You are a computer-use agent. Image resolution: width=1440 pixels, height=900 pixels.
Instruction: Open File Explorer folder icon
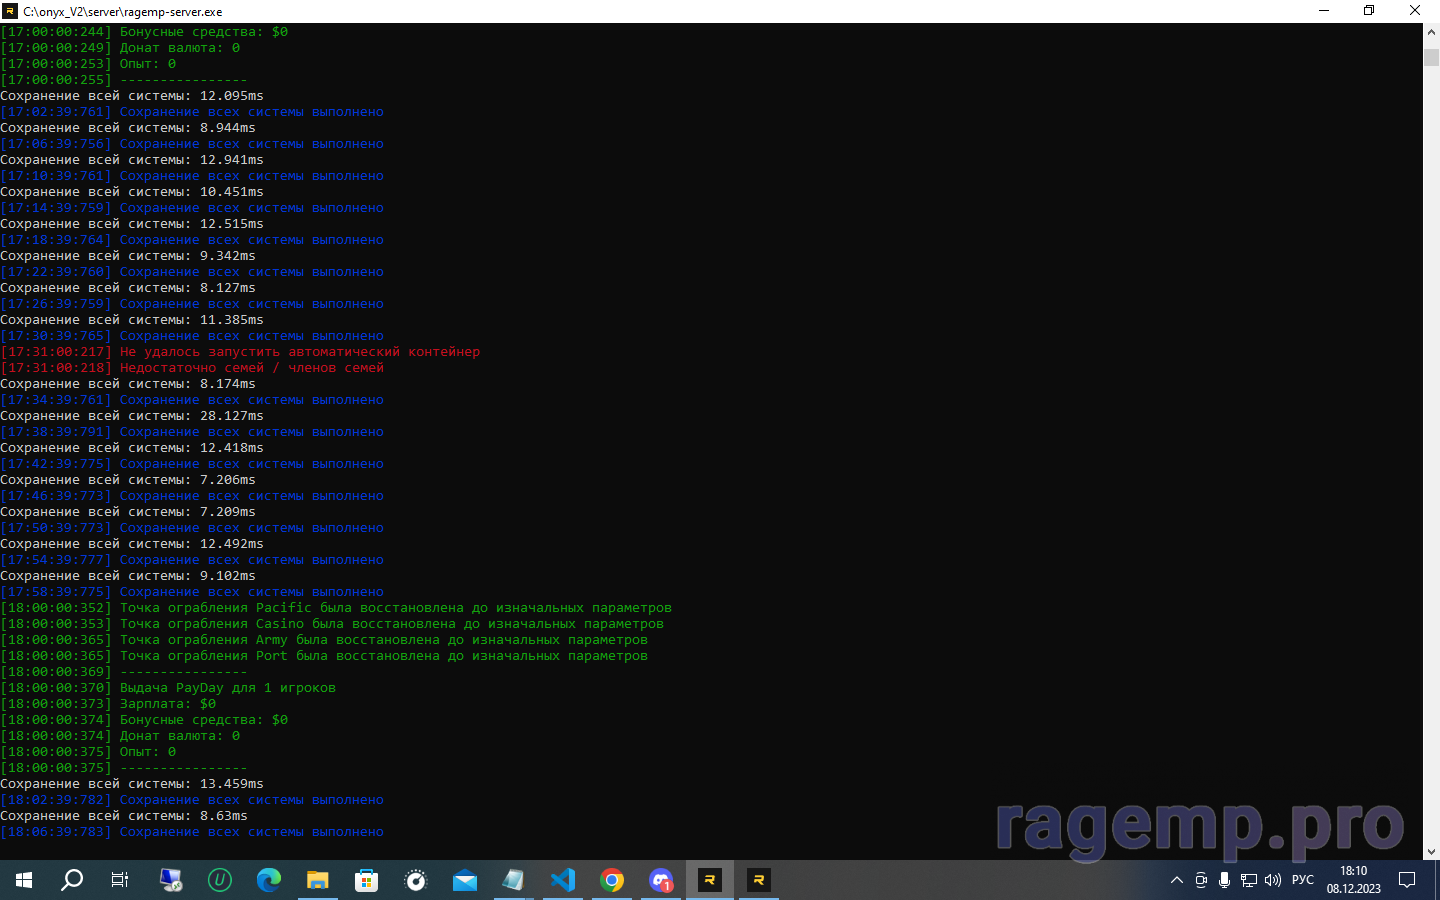pos(318,880)
